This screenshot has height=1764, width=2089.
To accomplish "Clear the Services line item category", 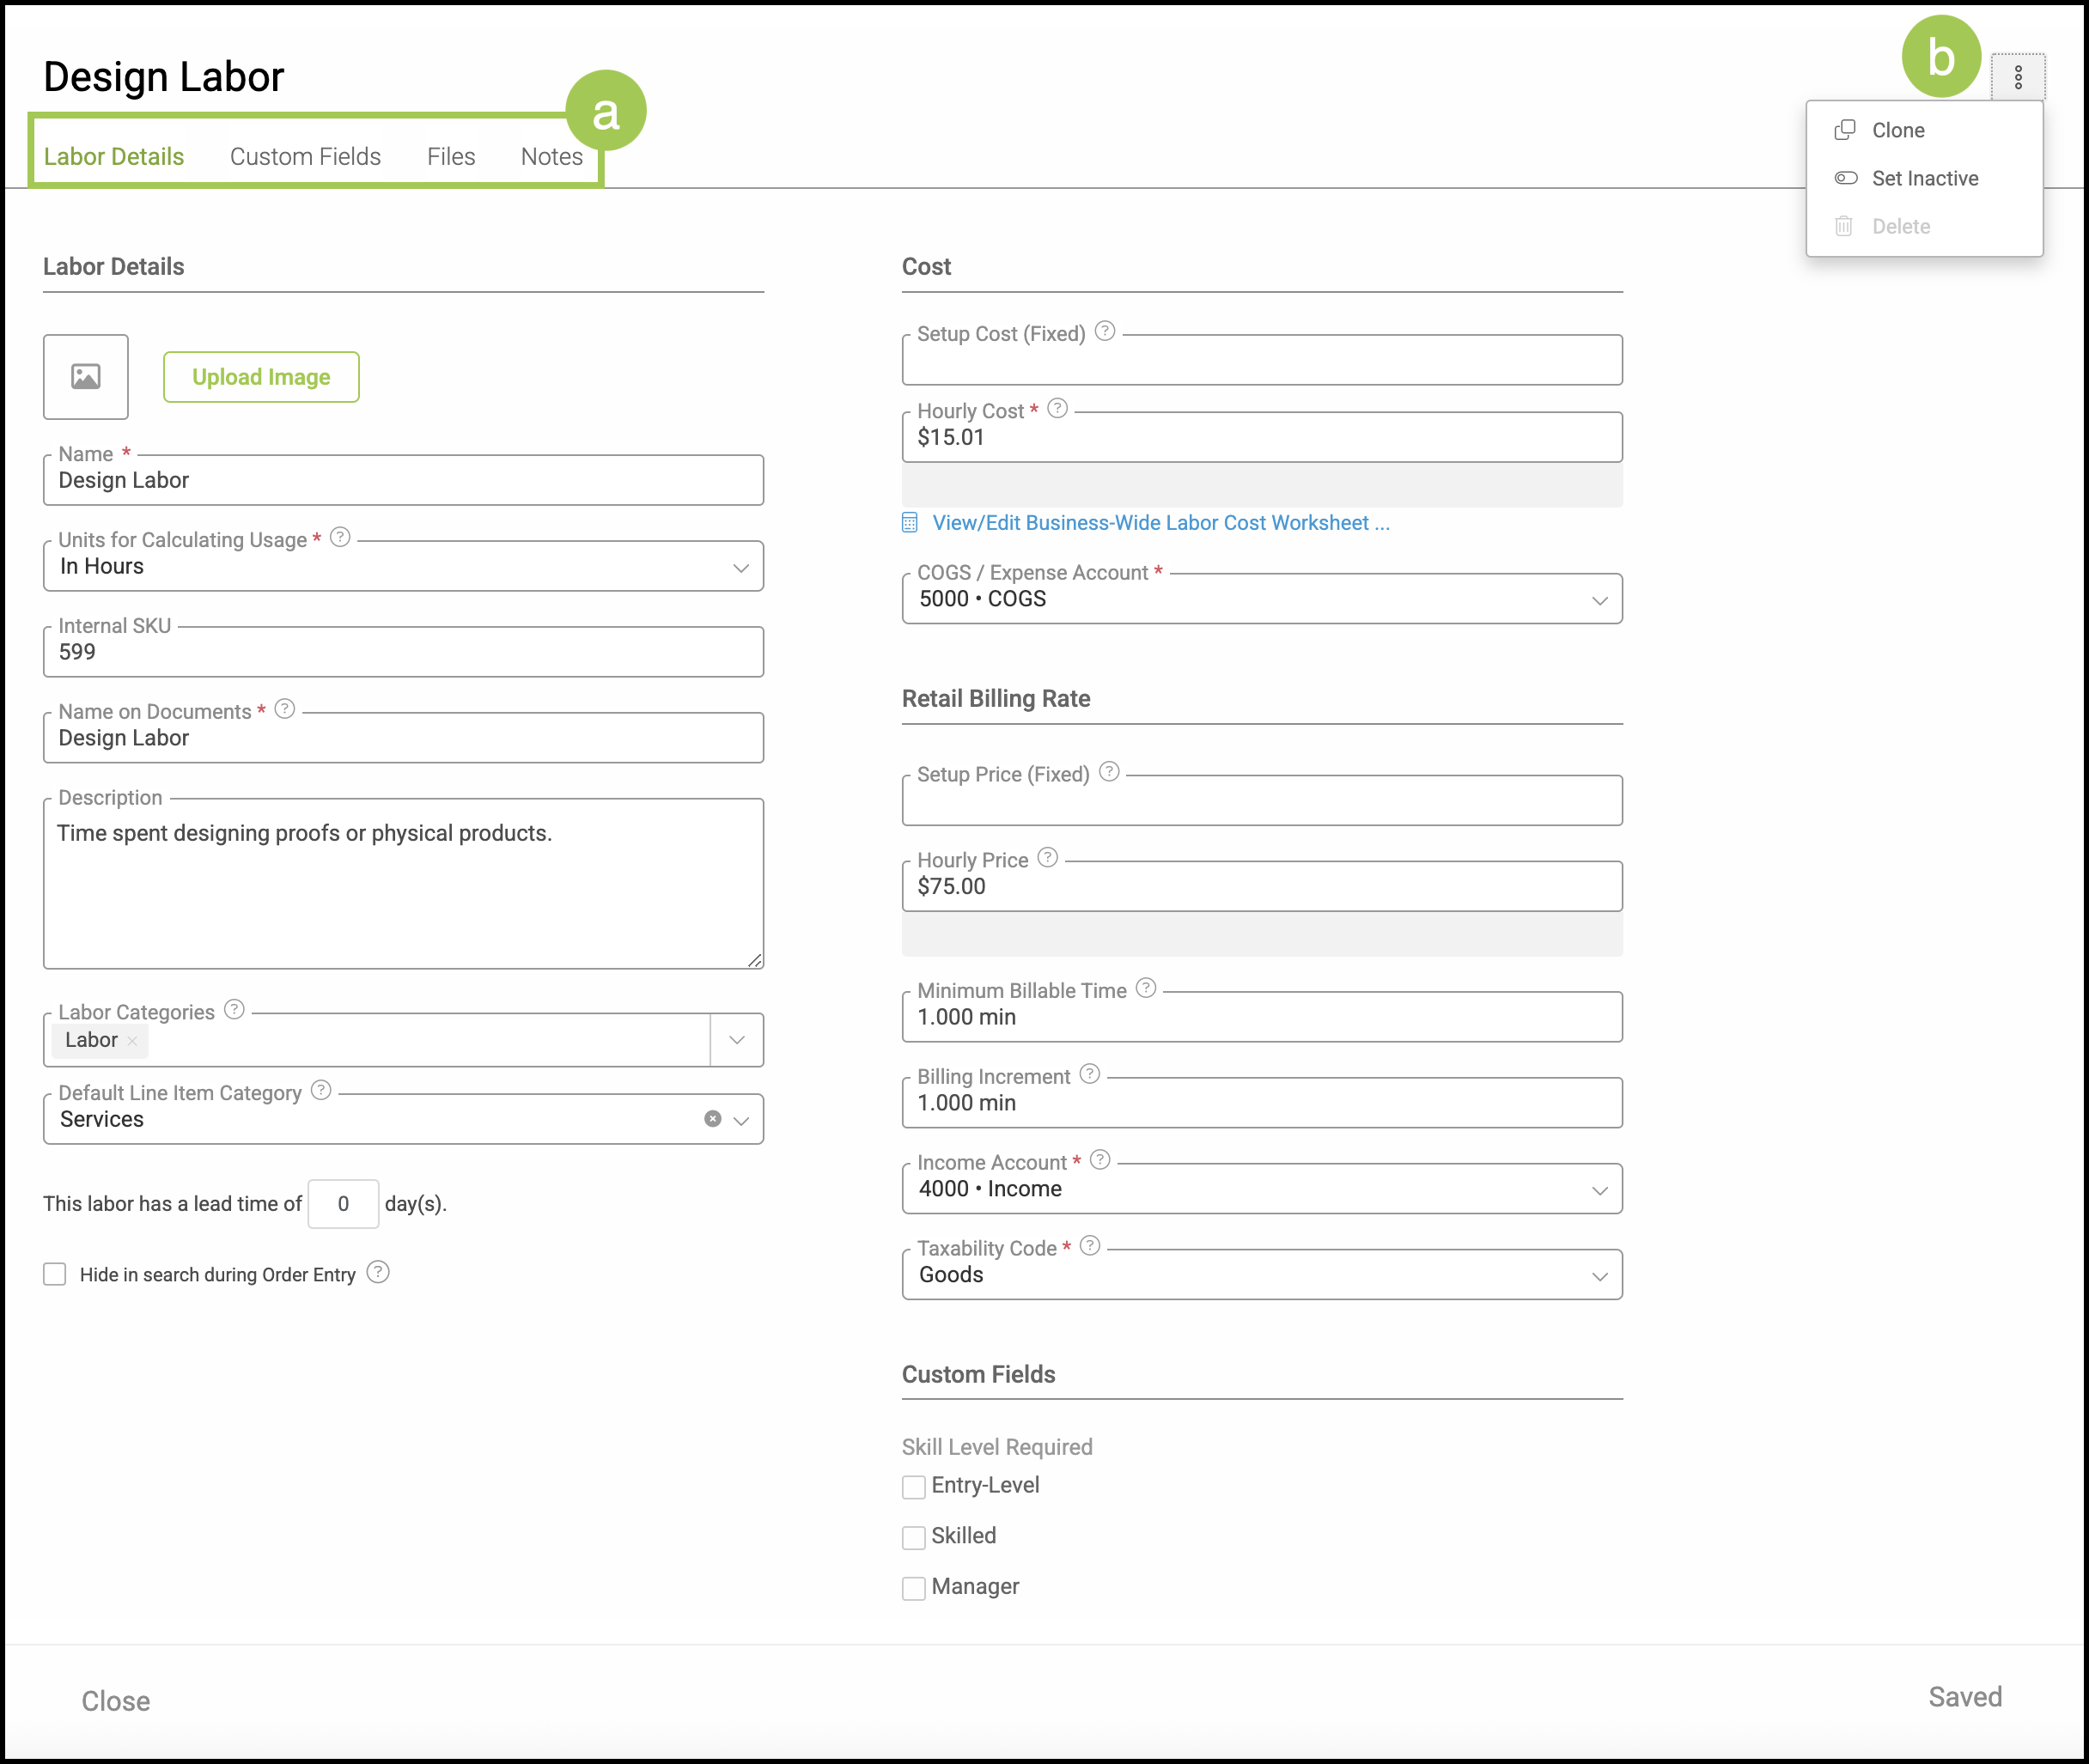I will pyautogui.click(x=712, y=1119).
